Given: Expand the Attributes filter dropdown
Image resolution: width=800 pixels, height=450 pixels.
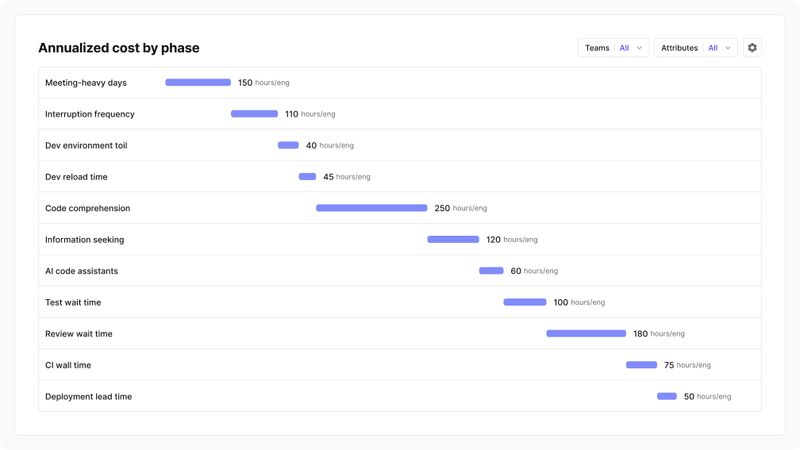Looking at the screenshot, I should [695, 48].
